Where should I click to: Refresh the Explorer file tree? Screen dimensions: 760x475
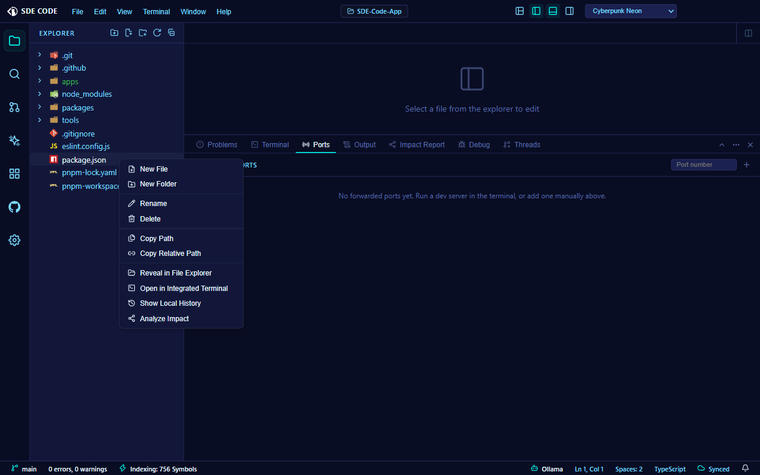coord(157,32)
